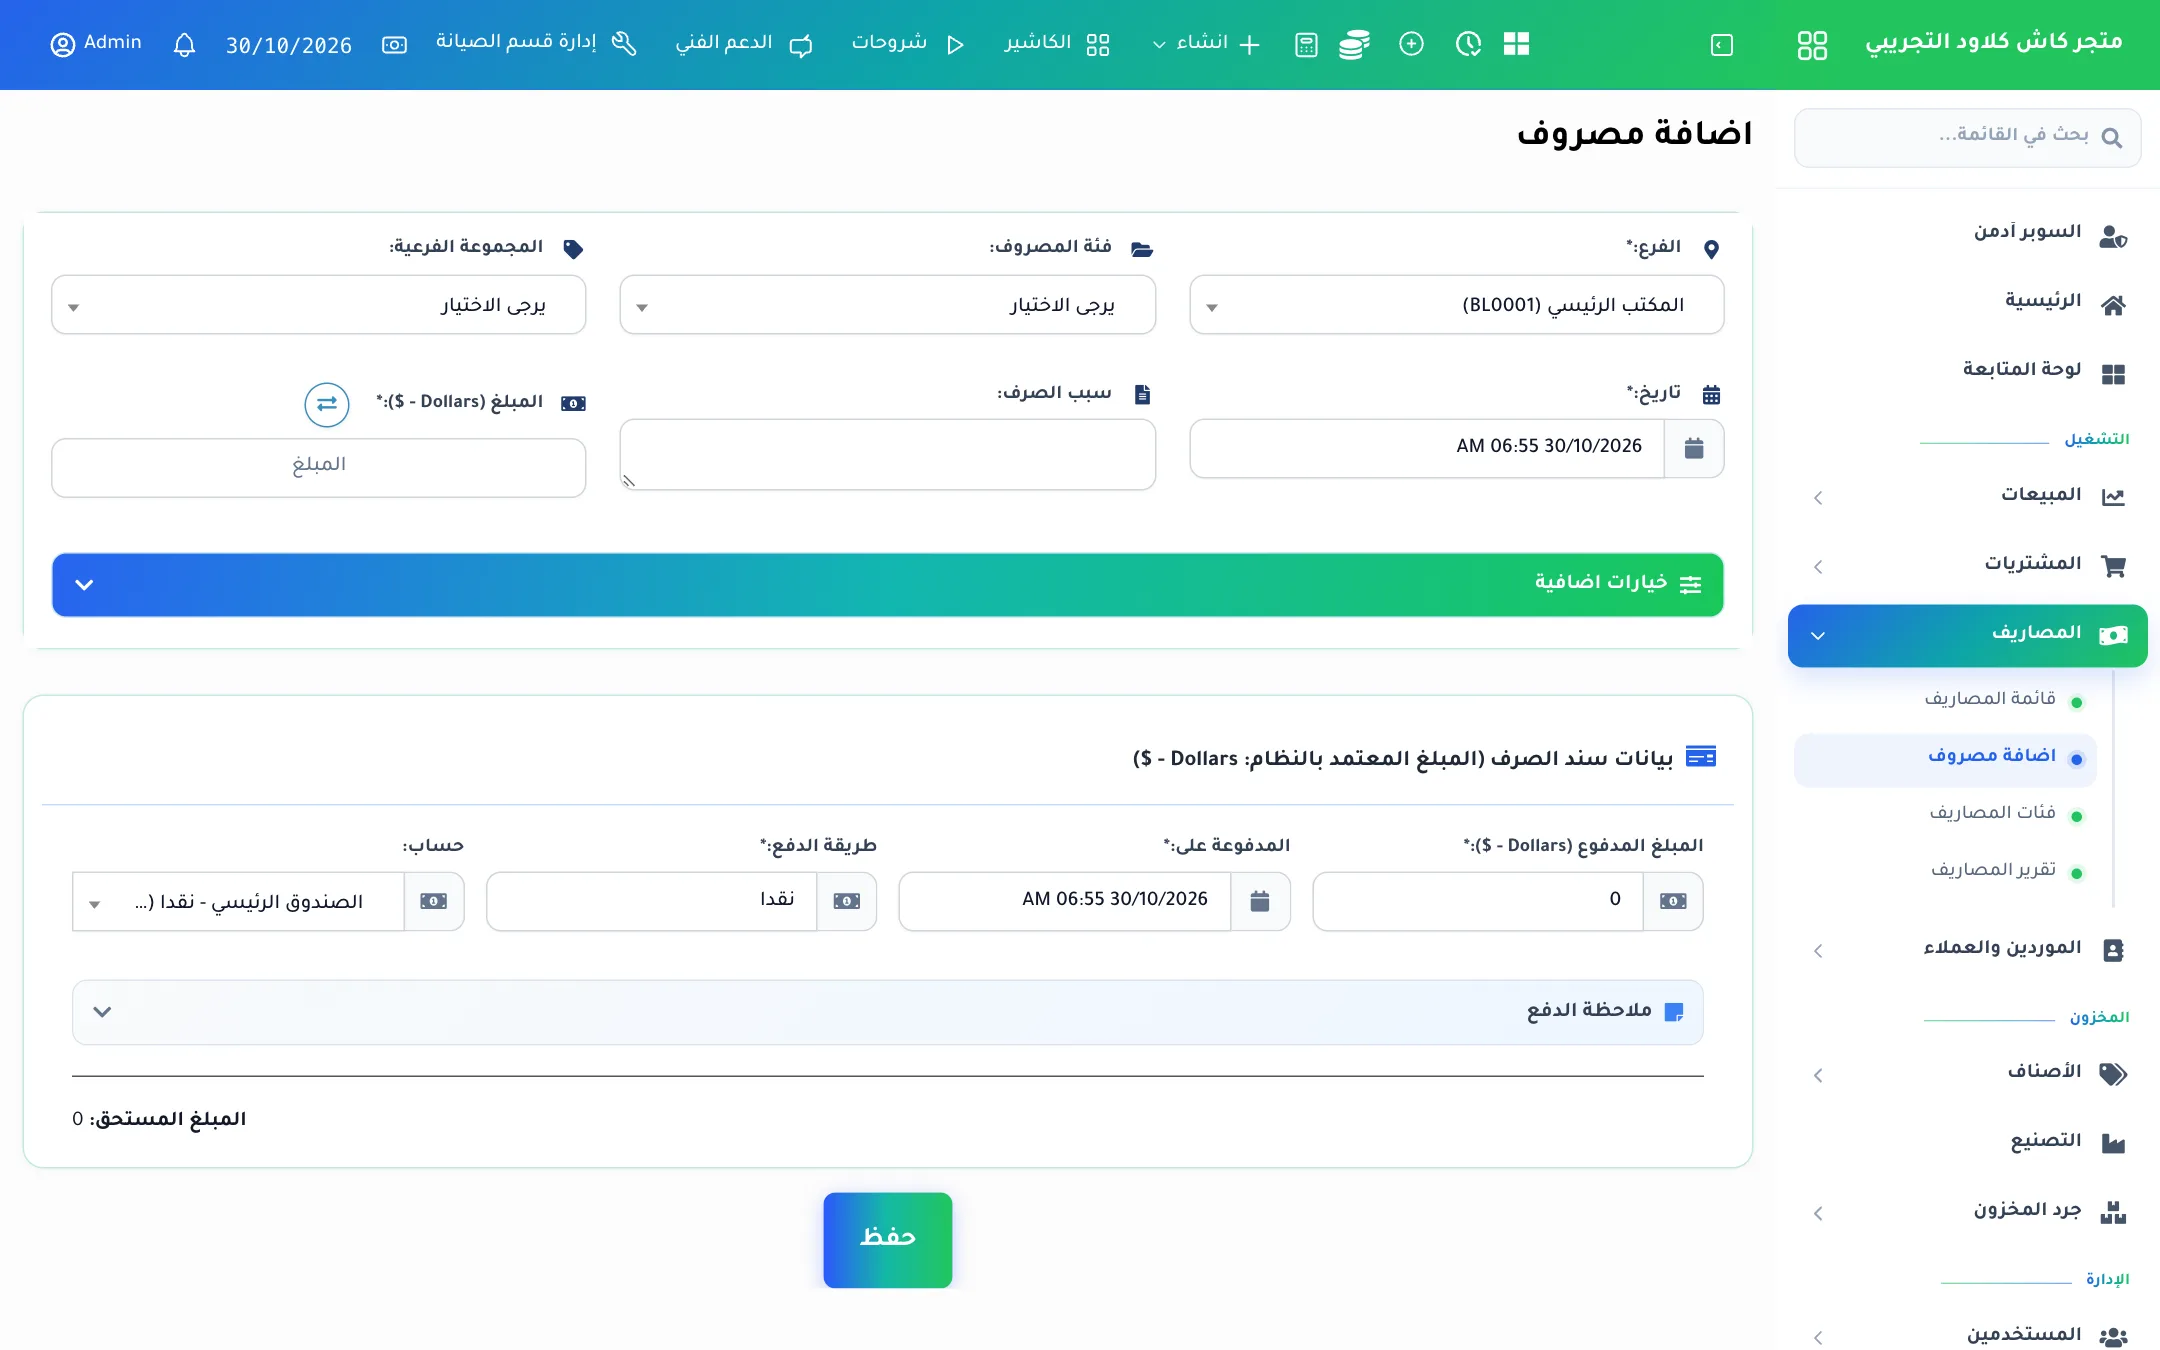
Task: Click the money icon beside the date 30/10/2026
Action: (x=394, y=45)
